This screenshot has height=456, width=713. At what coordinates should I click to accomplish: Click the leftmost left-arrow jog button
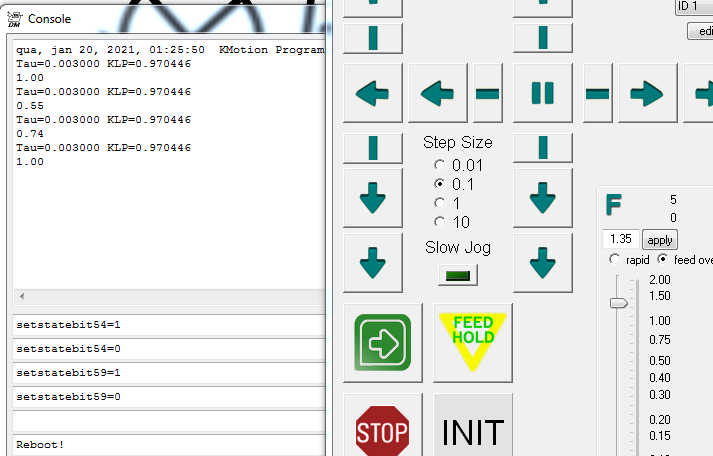(x=372, y=94)
